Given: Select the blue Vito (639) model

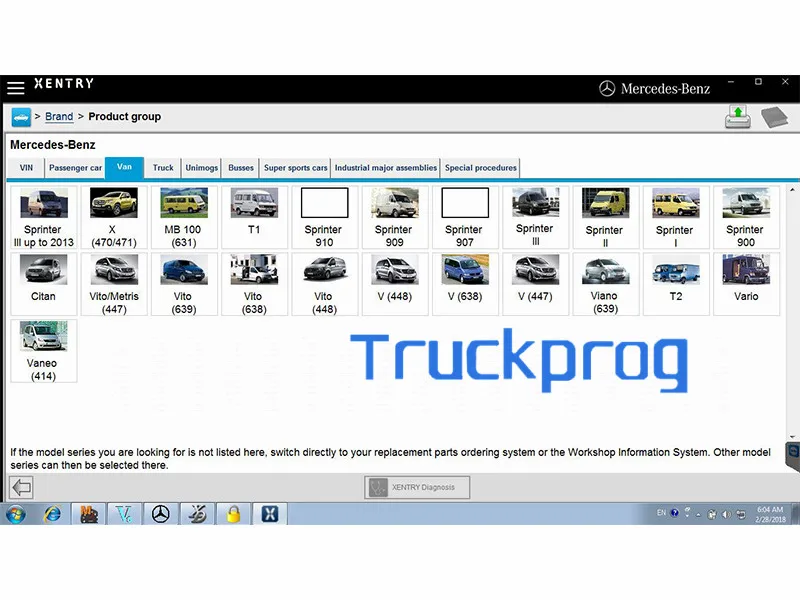Looking at the screenshot, I should click(x=184, y=284).
